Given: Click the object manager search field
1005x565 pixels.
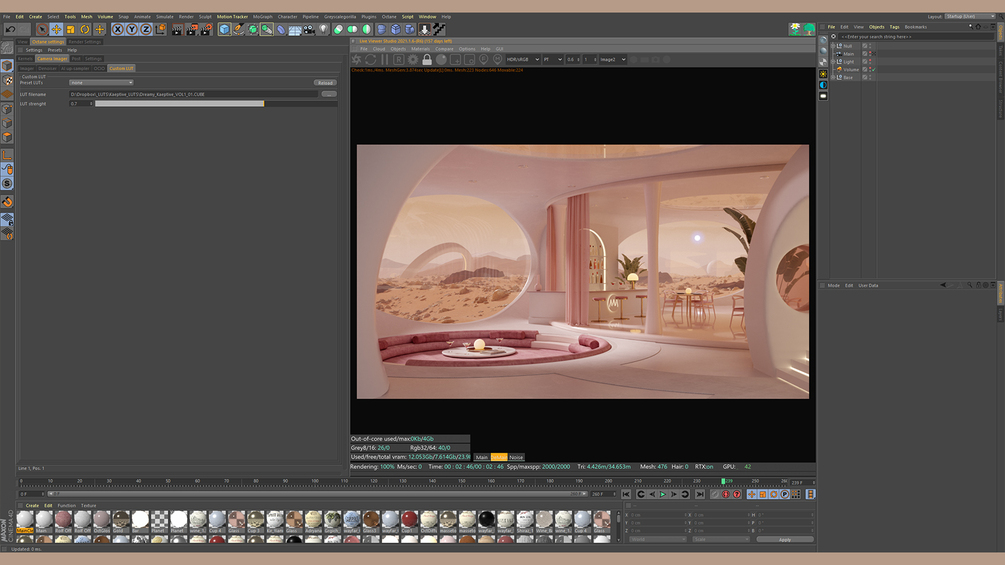Looking at the screenshot, I should click(x=915, y=37).
